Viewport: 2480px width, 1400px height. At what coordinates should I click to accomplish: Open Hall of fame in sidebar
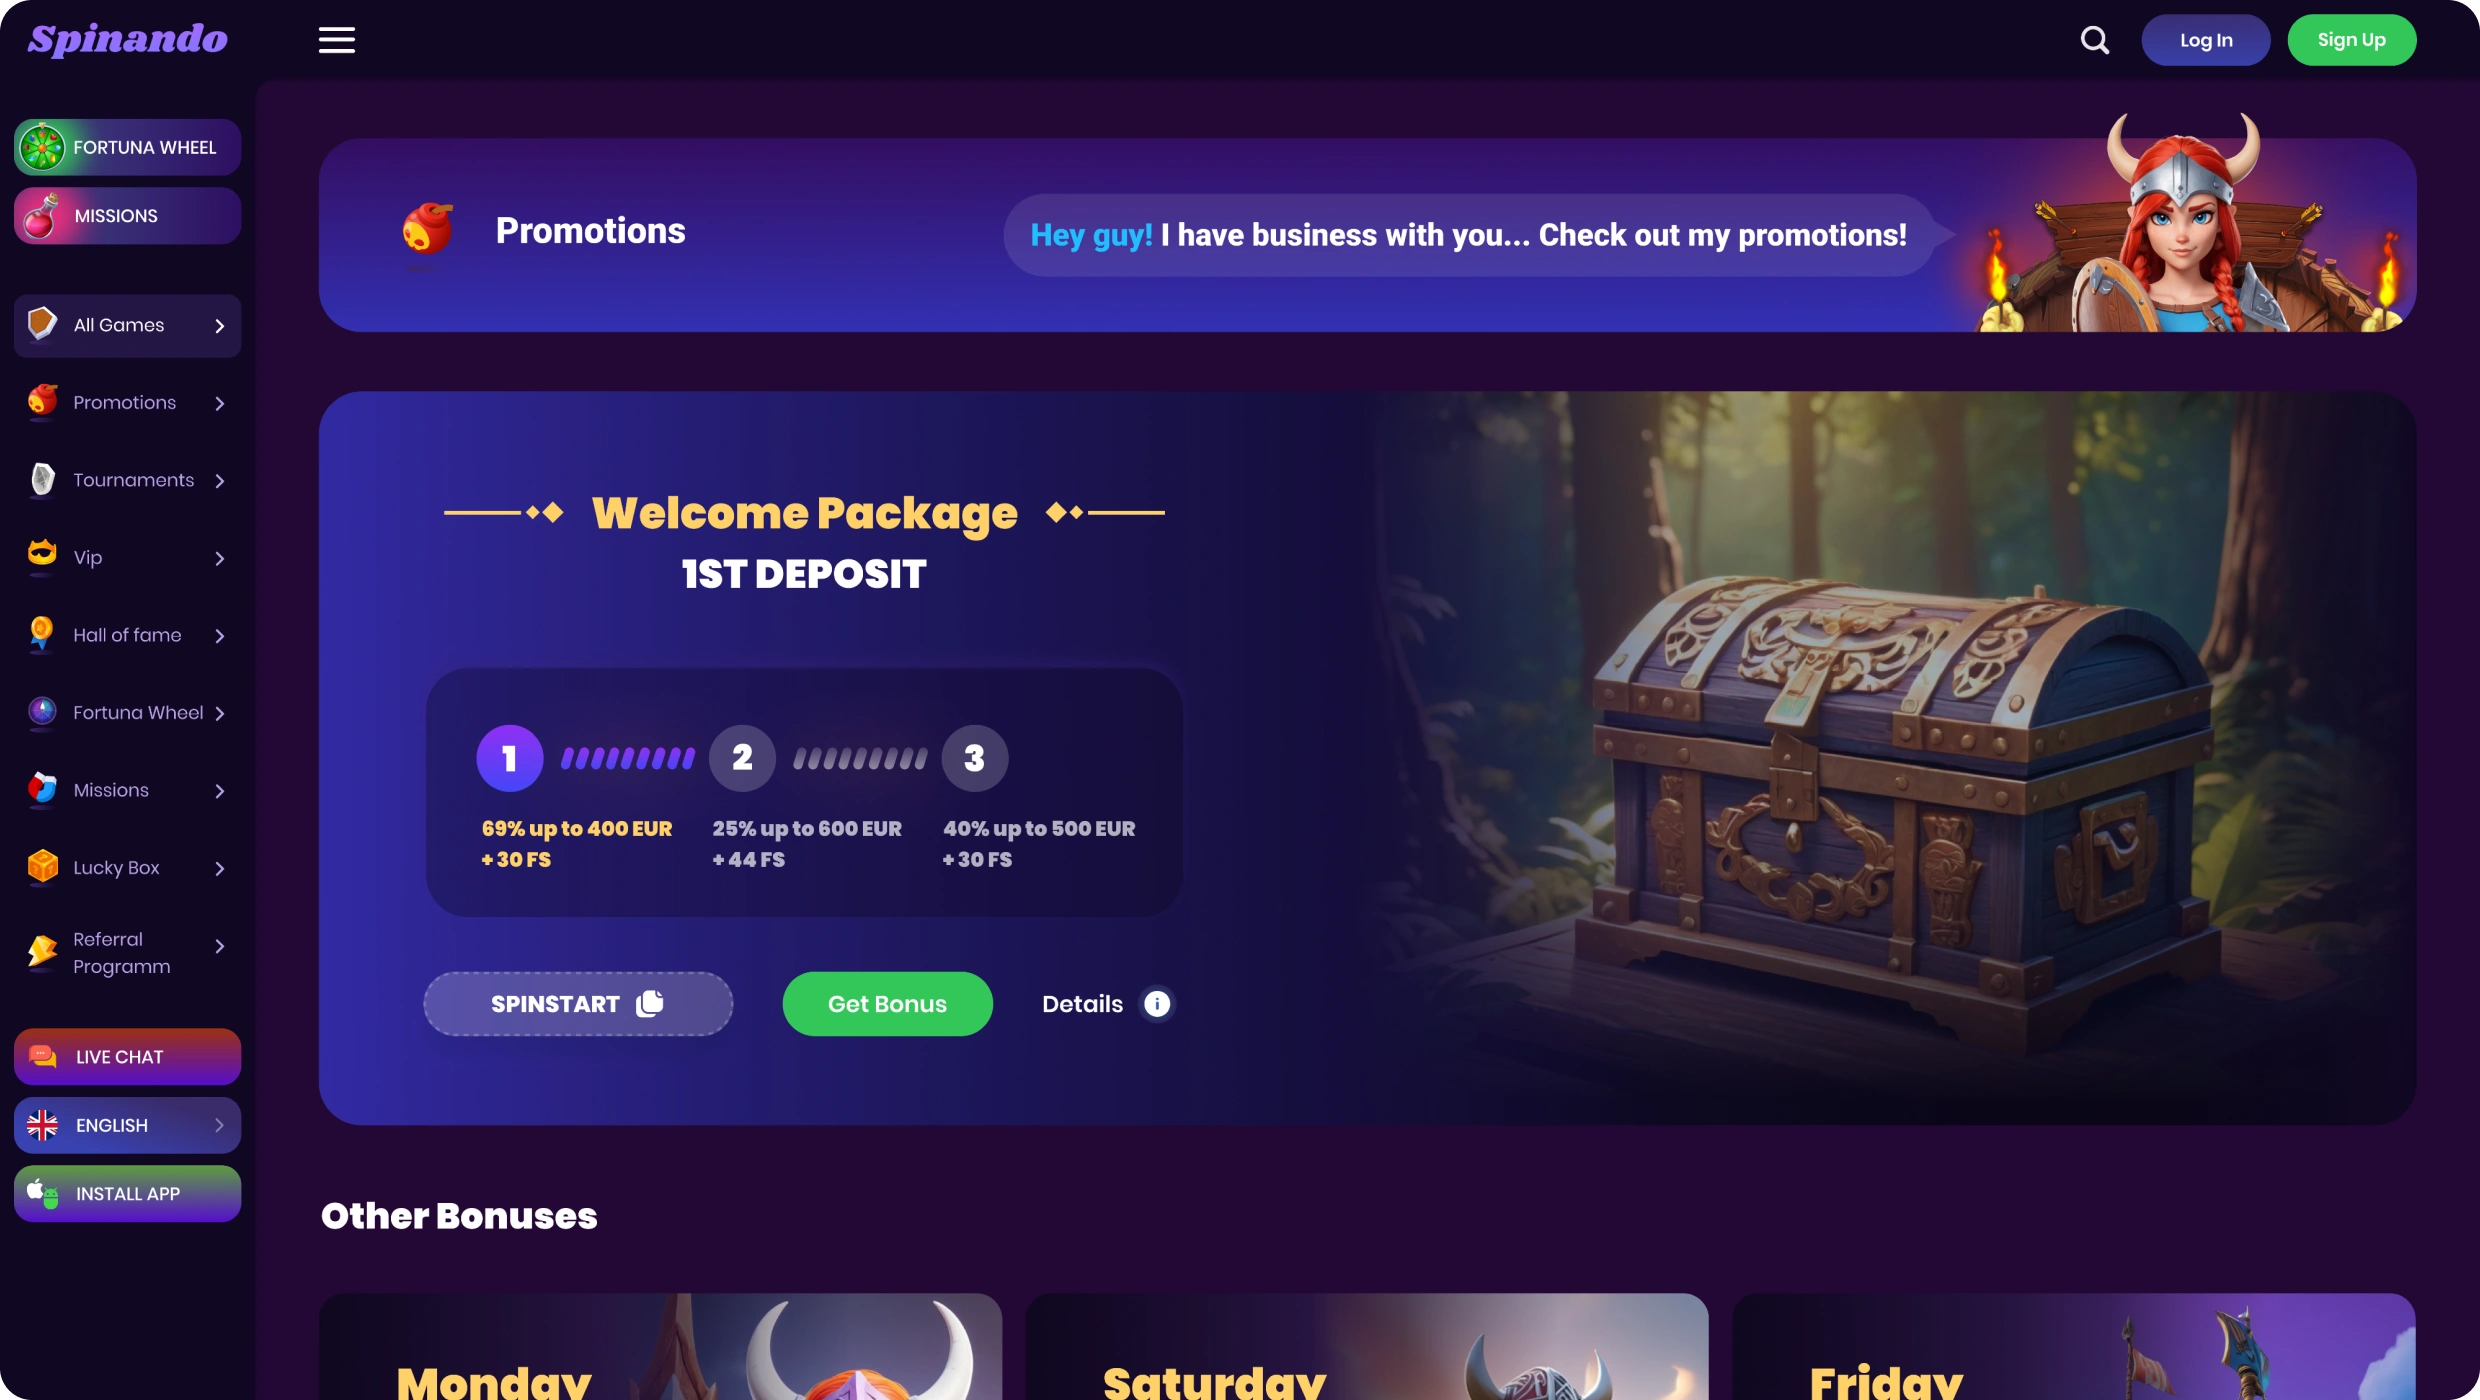click(x=127, y=635)
